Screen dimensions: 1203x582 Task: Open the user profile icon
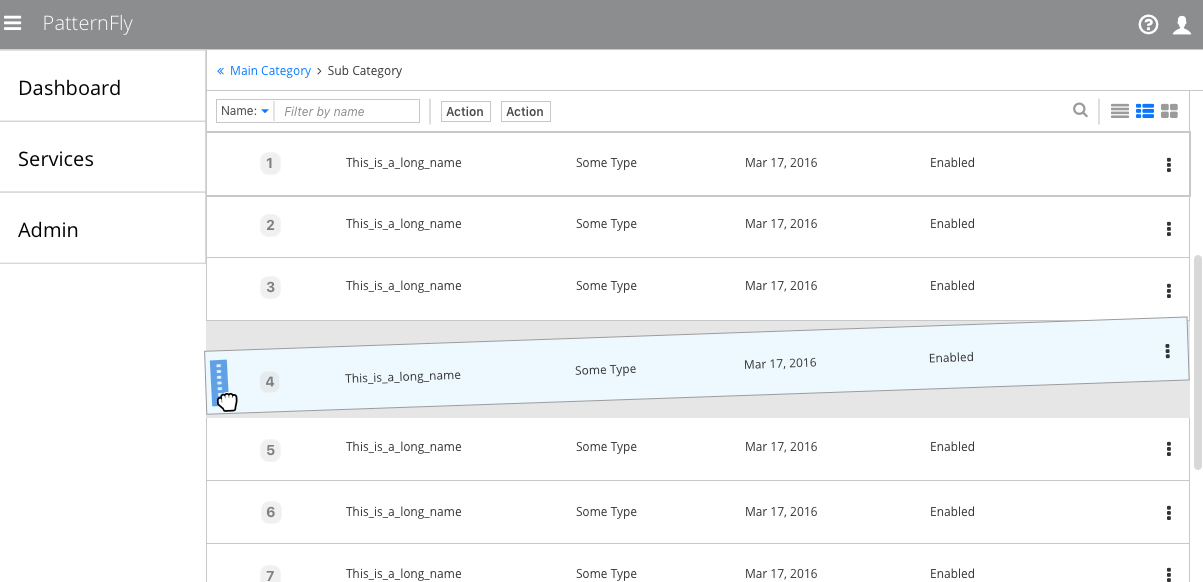[x=1182, y=25]
